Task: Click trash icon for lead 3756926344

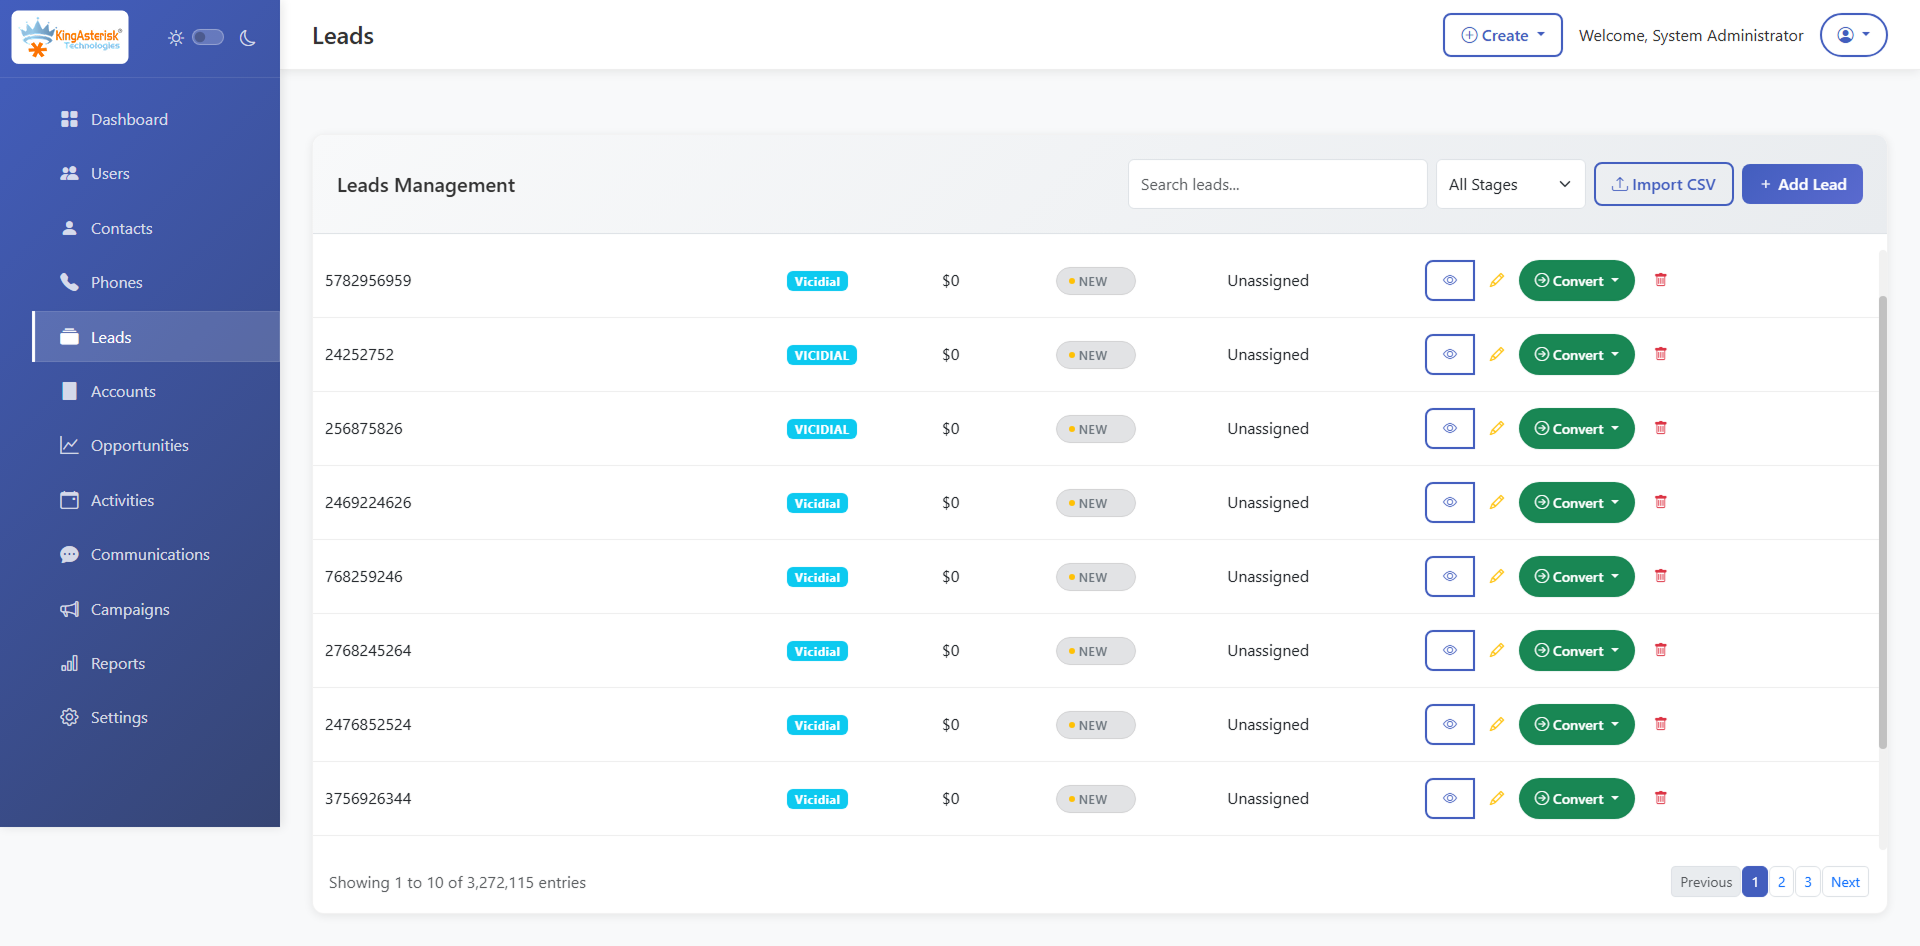Action: pos(1660,798)
